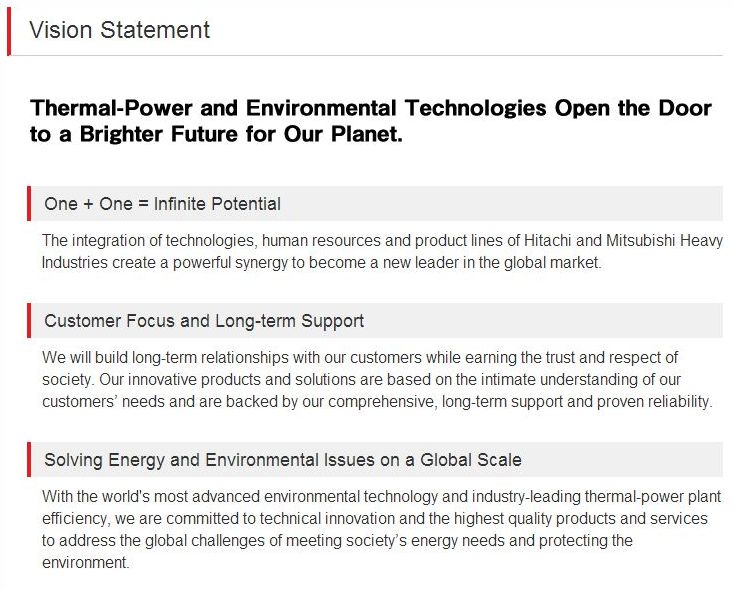Viewport: 734px width, 589px height.
Task: Click the red marker beside Infinite Potential heading
Action: pyautogui.click(x=29, y=203)
